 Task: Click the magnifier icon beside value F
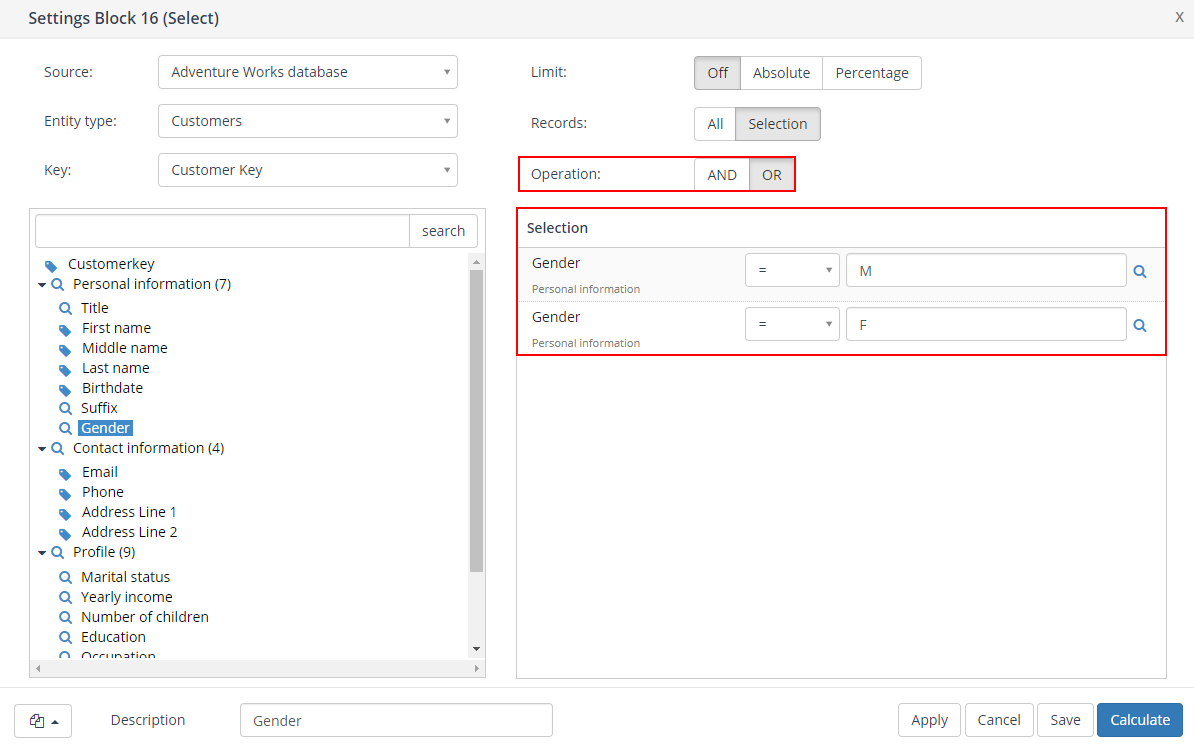tap(1139, 325)
